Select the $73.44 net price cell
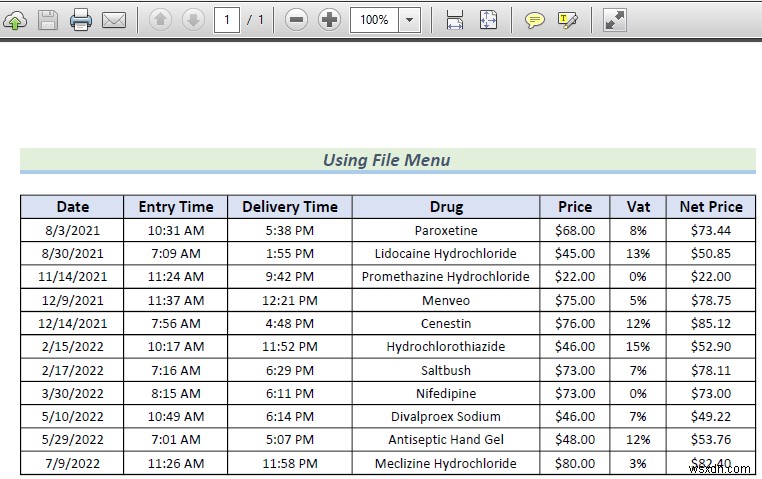The width and height of the screenshot is (762, 479). tap(711, 230)
